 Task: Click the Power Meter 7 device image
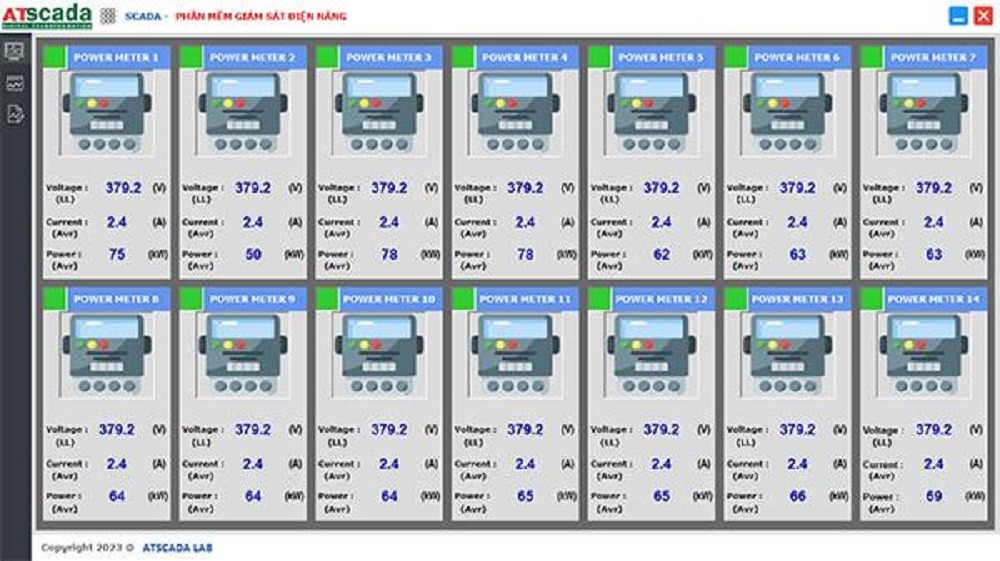click(924, 113)
